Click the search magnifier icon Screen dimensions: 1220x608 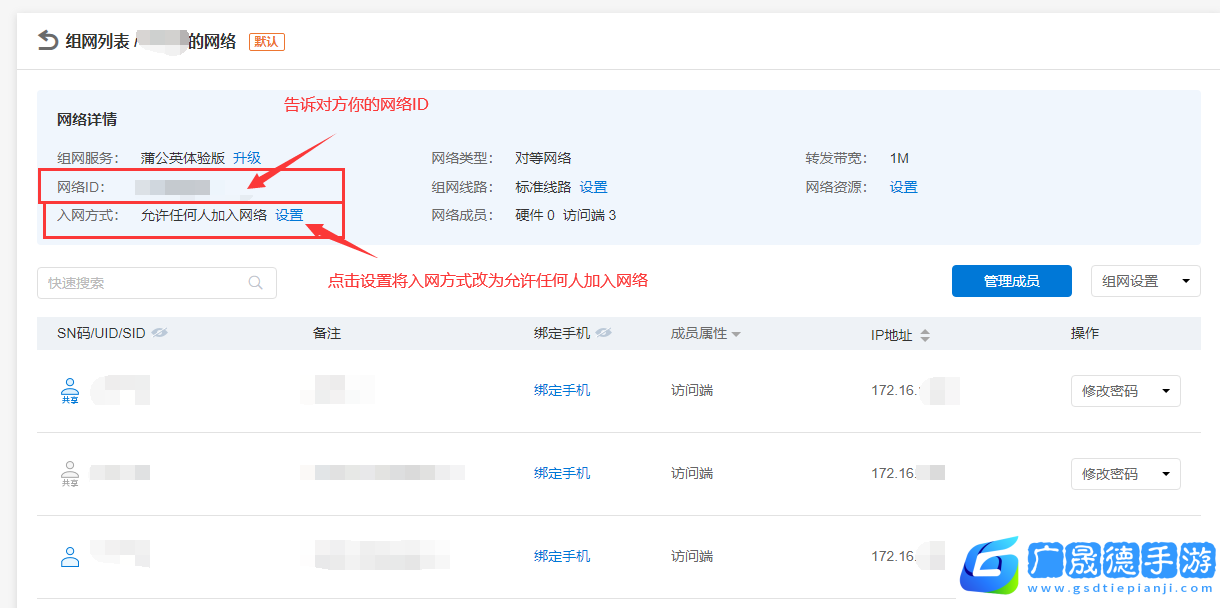click(x=256, y=283)
